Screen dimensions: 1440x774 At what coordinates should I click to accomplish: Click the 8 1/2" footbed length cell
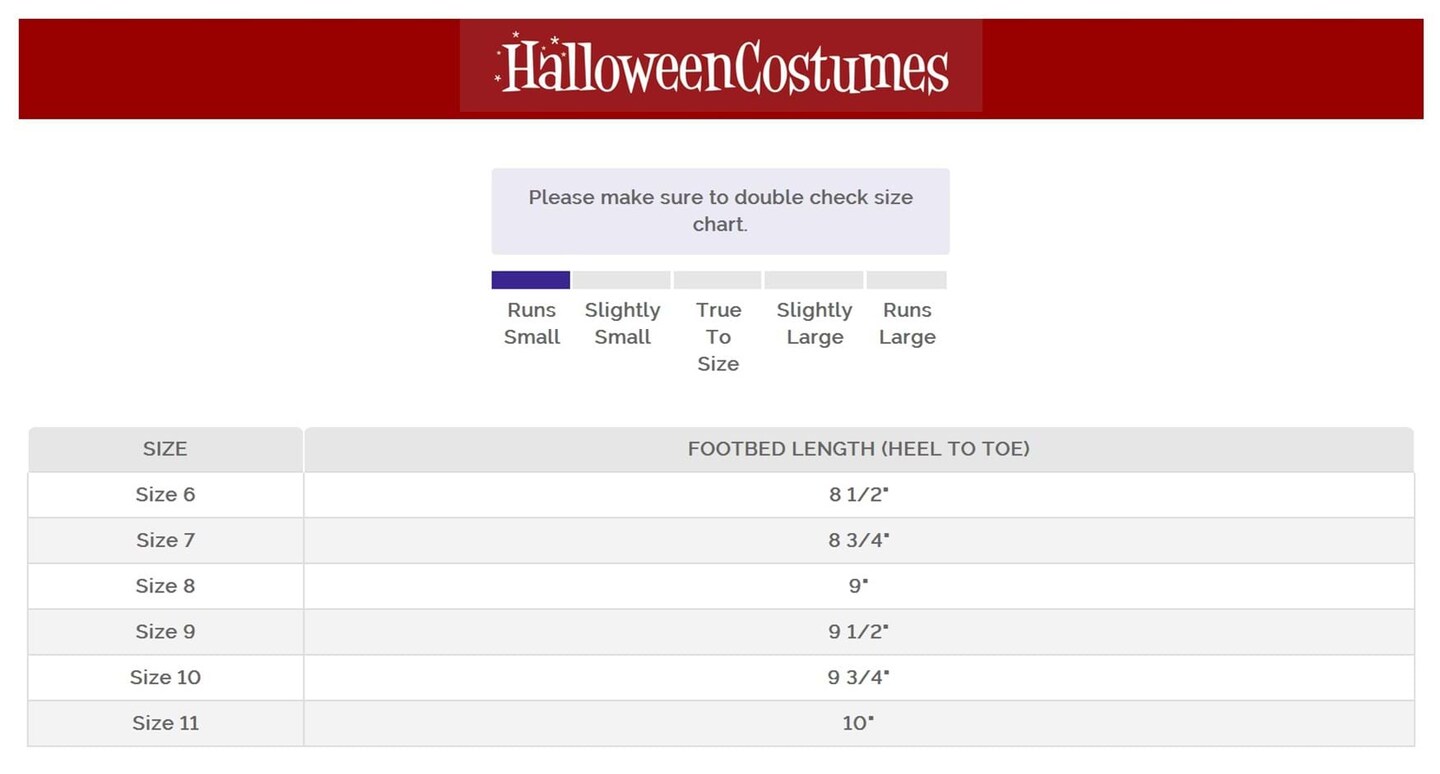(x=858, y=495)
